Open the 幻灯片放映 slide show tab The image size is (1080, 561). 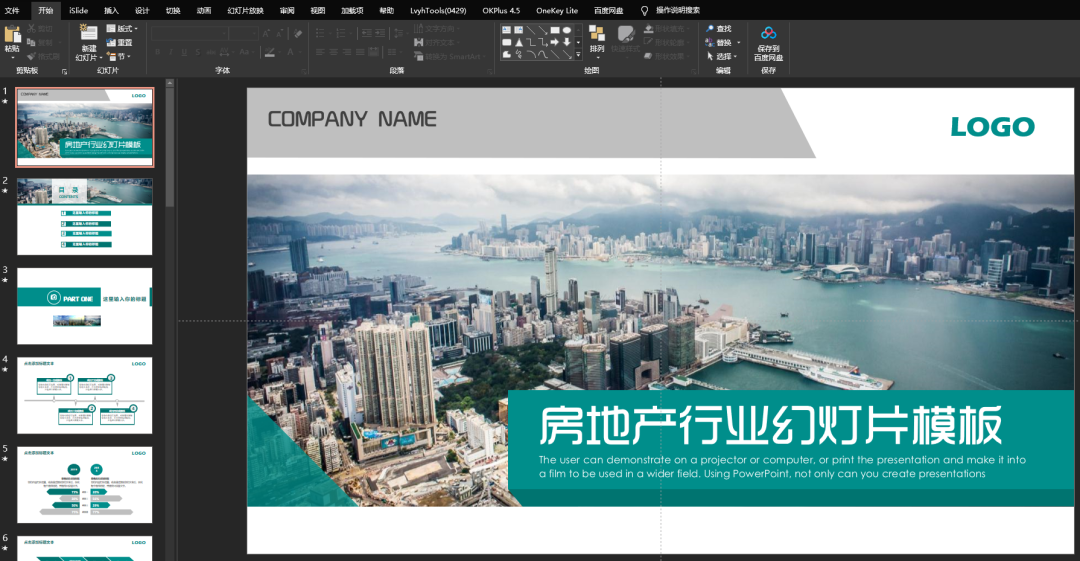click(245, 10)
